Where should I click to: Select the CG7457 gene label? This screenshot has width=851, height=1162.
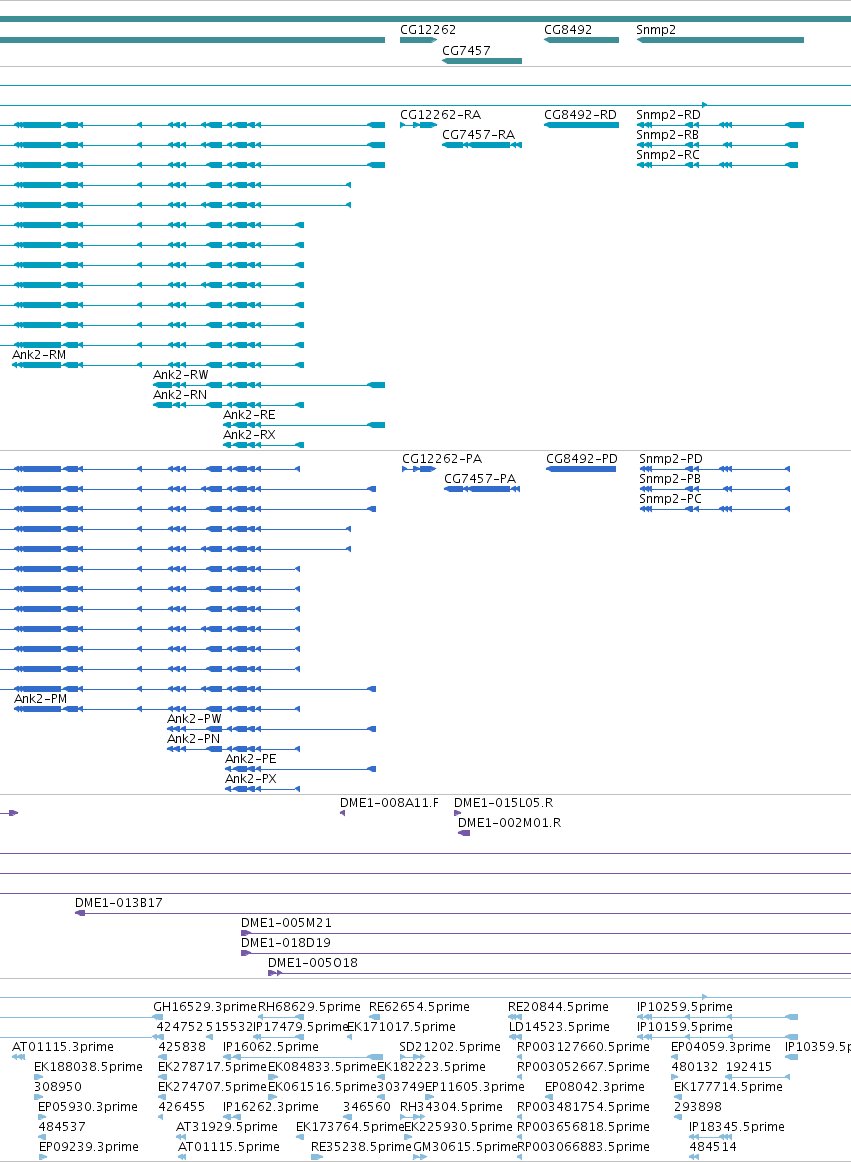pos(466,51)
